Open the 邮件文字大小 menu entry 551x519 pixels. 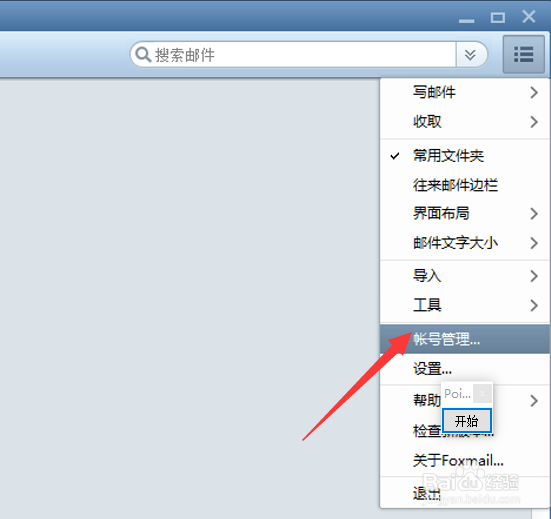point(465,243)
